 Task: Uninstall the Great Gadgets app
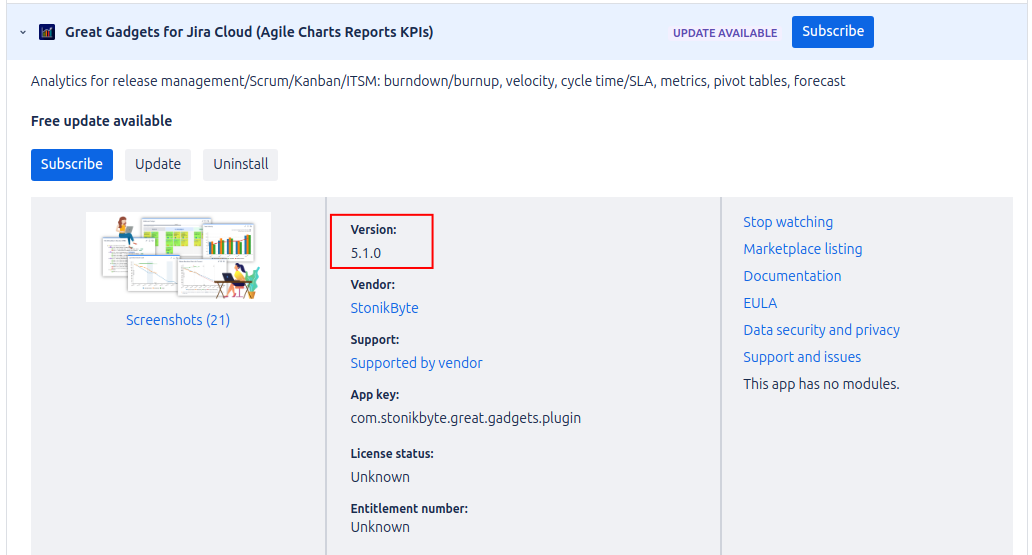pos(240,164)
